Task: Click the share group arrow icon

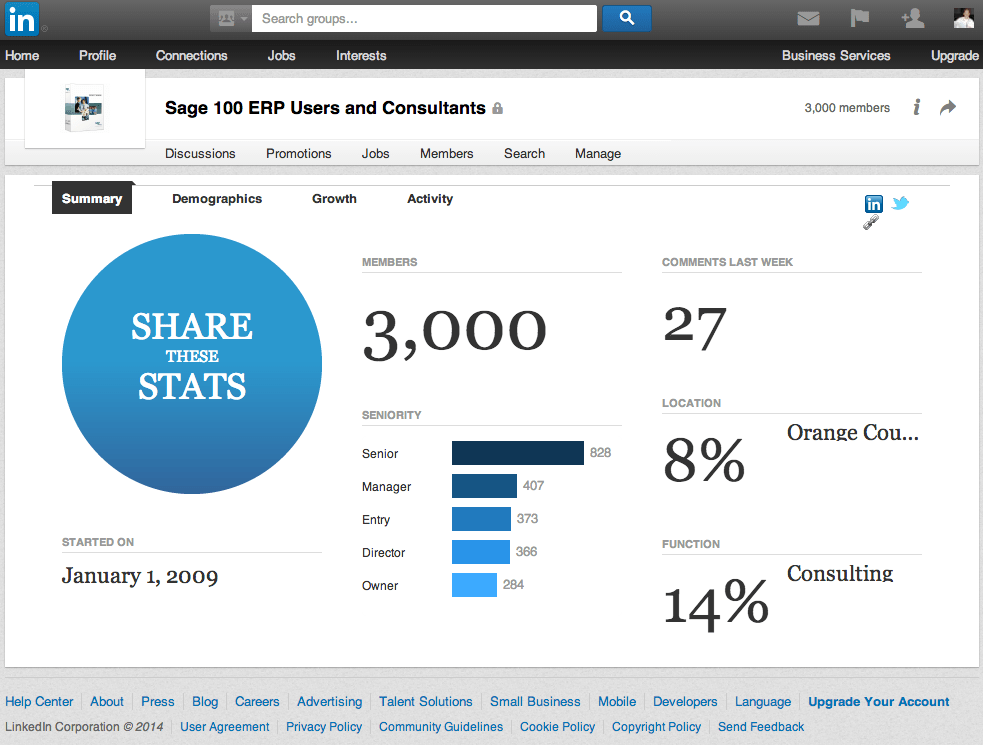Action: click(948, 107)
